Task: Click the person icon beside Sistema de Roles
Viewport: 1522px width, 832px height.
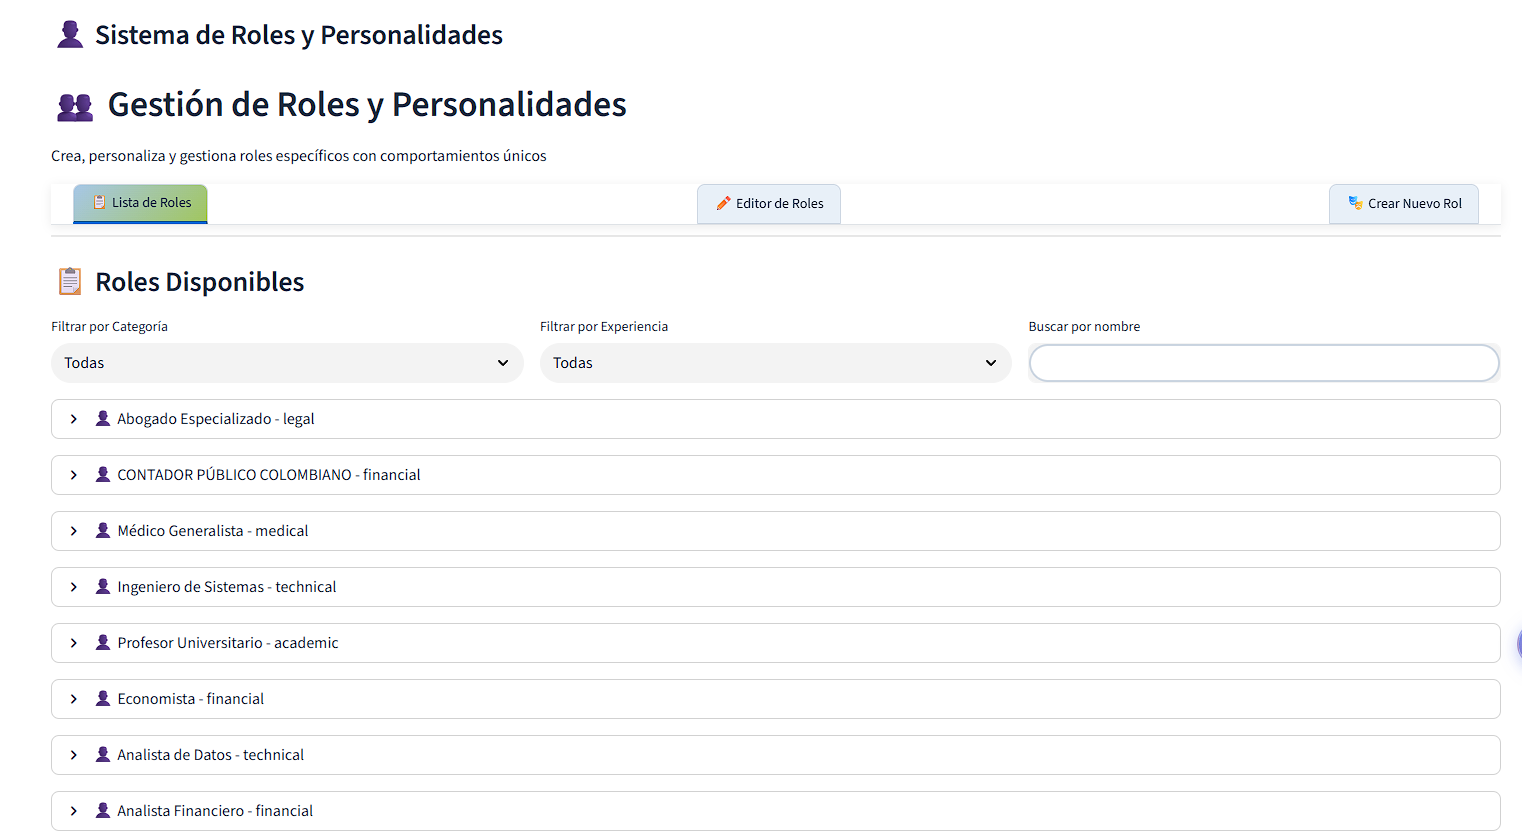Action: tap(70, 35)
